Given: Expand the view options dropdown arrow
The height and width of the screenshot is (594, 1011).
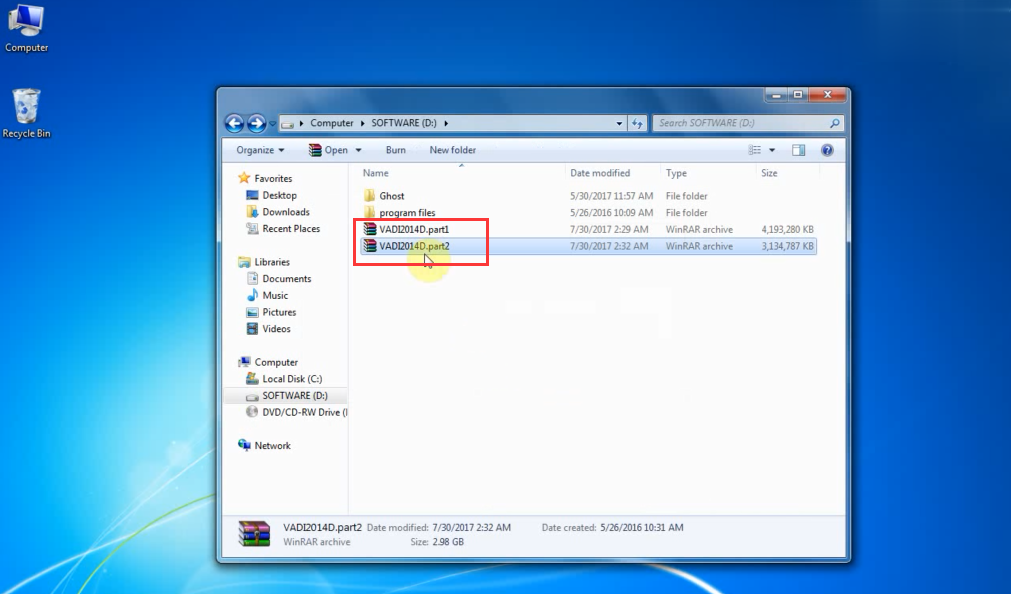Looking at the screenshot, I should 772,150.
